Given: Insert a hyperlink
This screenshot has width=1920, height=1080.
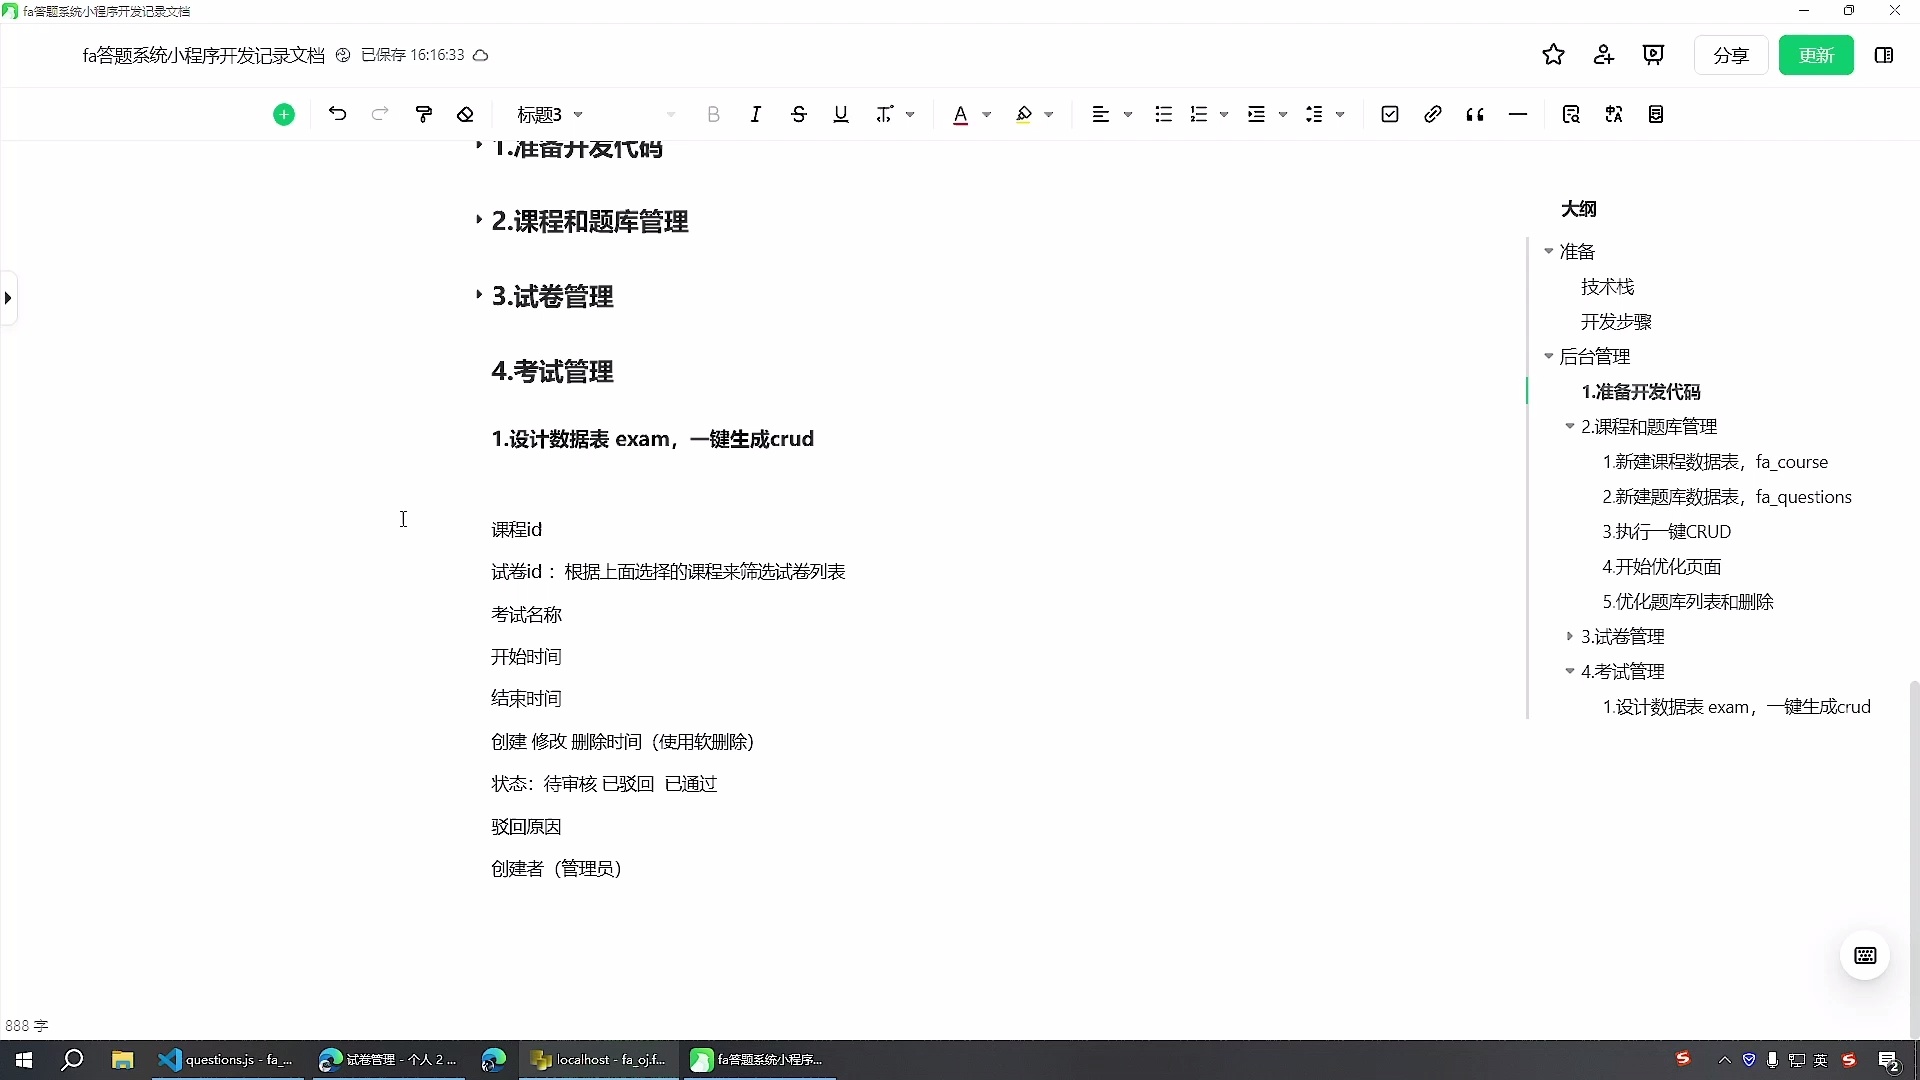Looking at the screenshot, I should [x=1432, y=114].
